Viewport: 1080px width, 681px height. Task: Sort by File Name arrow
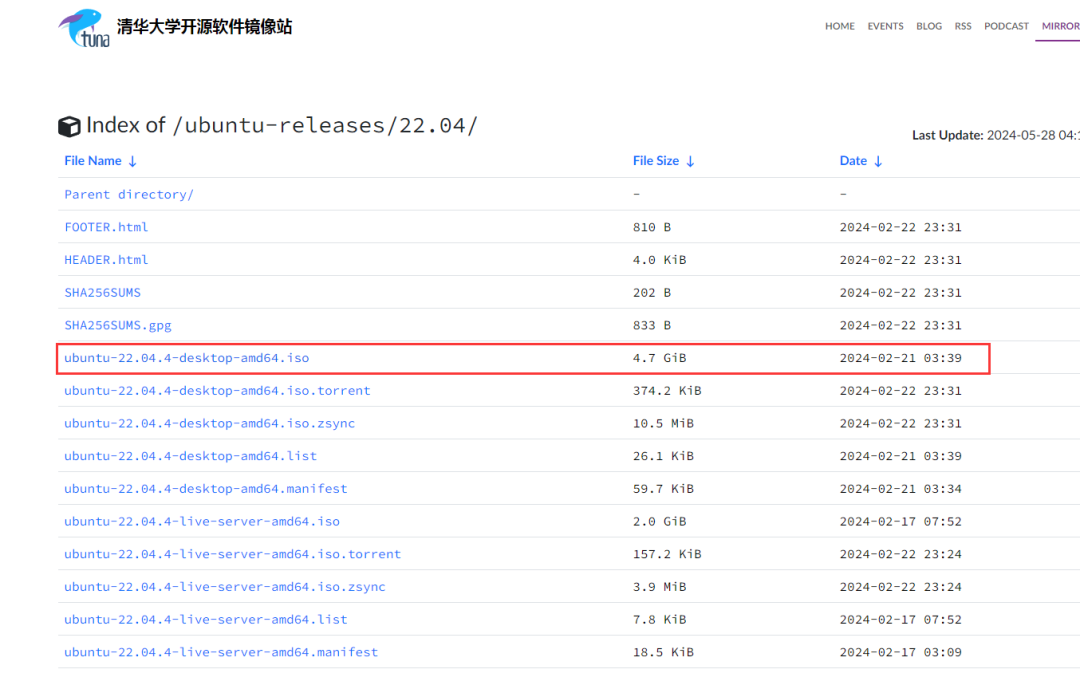pyautogui.click(x=133, y=161)
